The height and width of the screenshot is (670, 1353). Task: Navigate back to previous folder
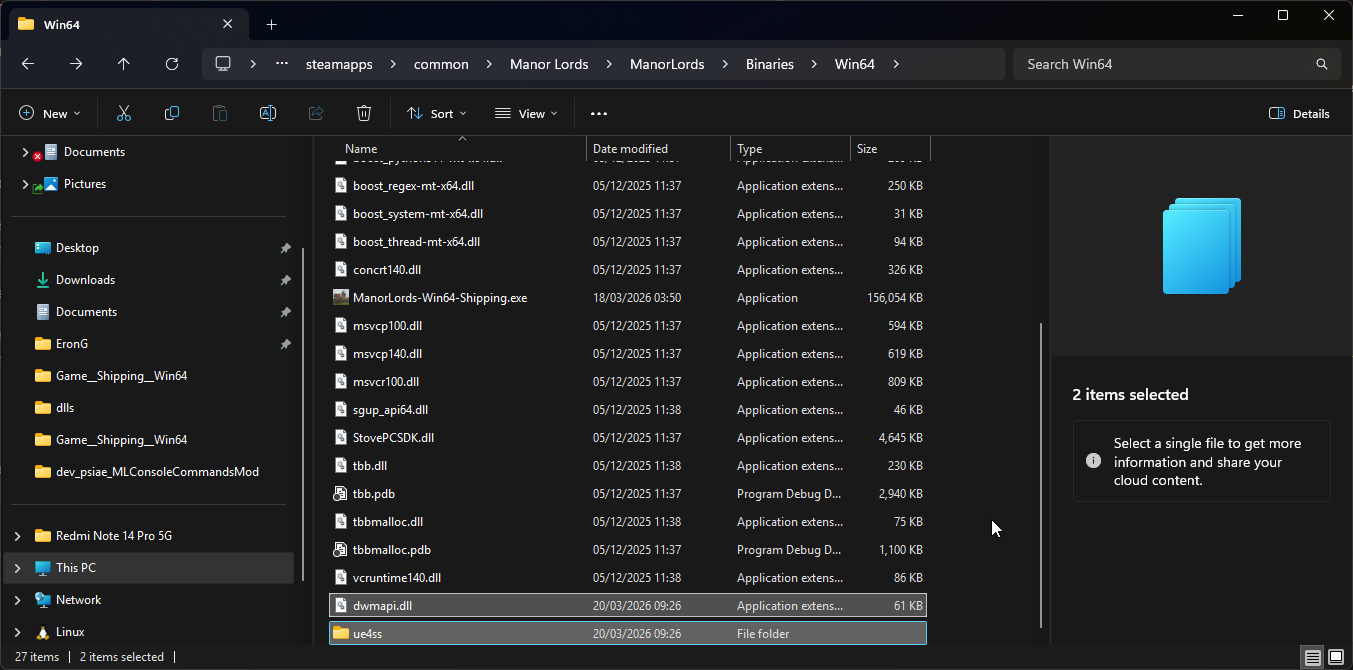pos(28,64)
